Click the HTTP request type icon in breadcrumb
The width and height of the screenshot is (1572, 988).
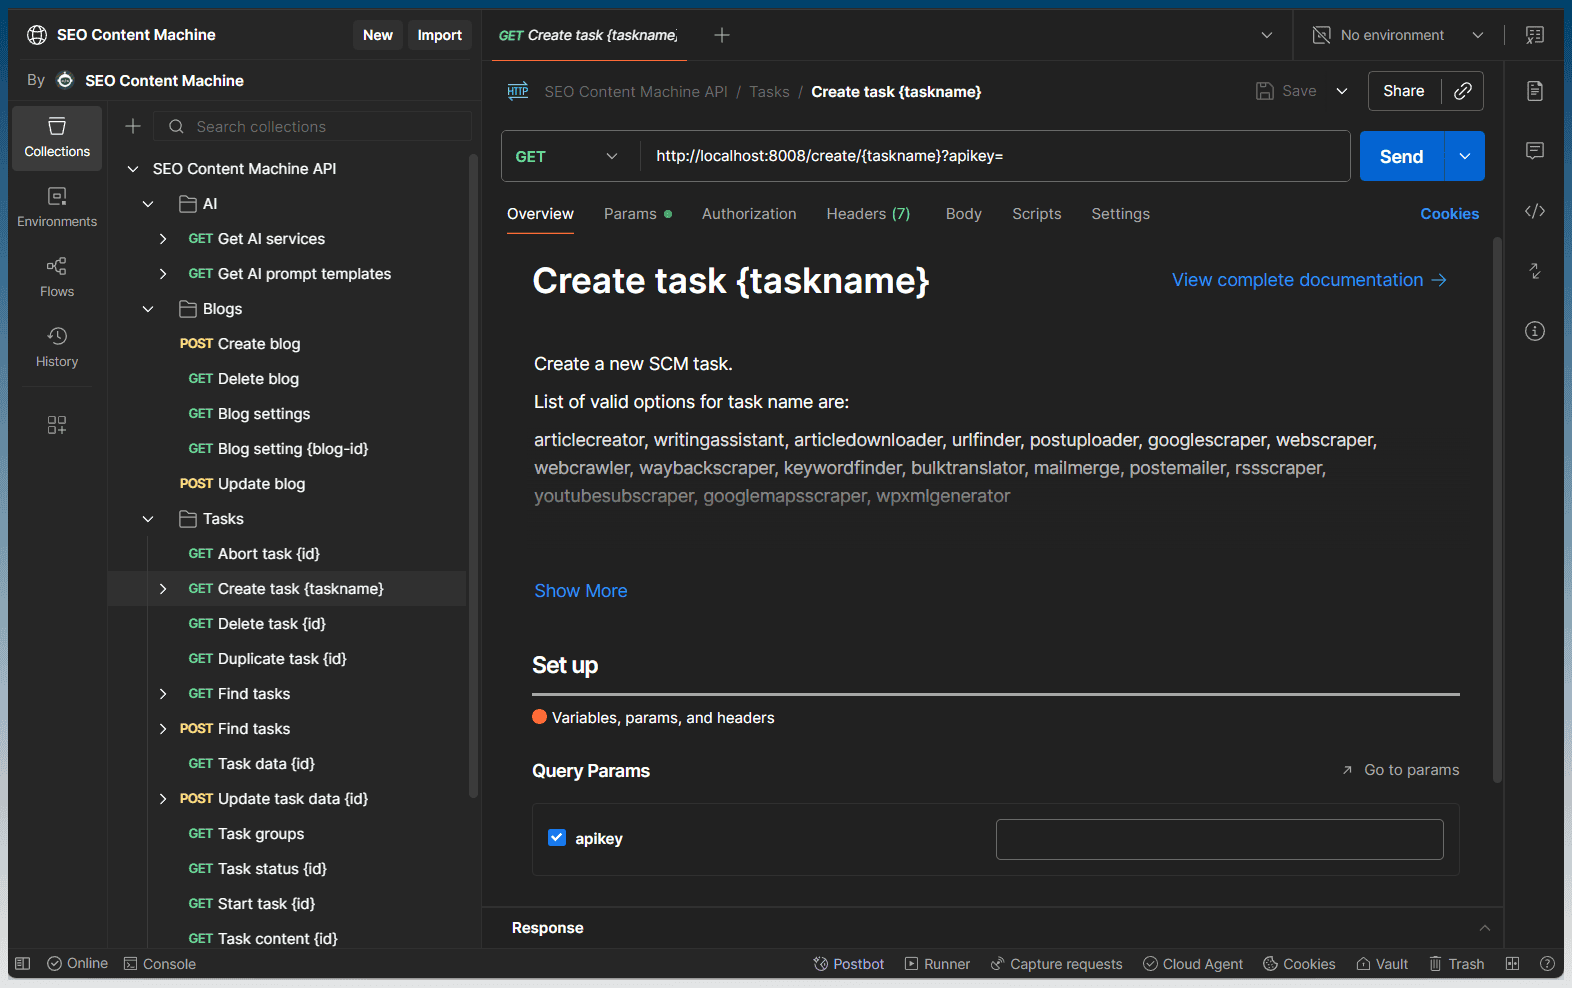point(518,91)
